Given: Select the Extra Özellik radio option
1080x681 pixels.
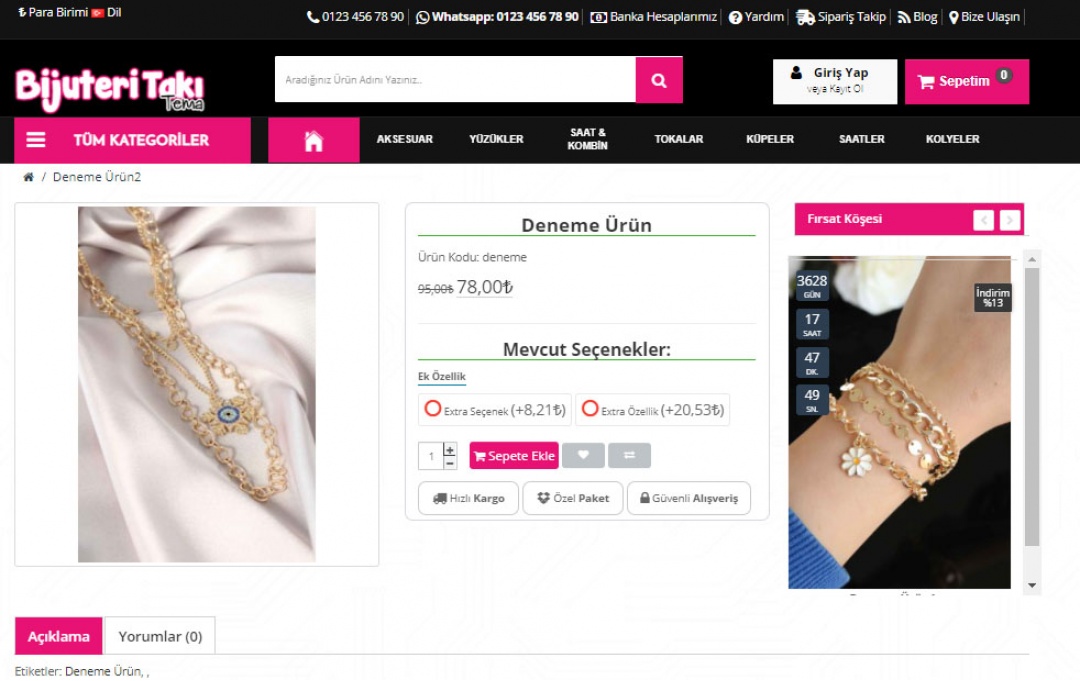Looking at the screenshot, I should pyautogui.click(x=590, y=409).
